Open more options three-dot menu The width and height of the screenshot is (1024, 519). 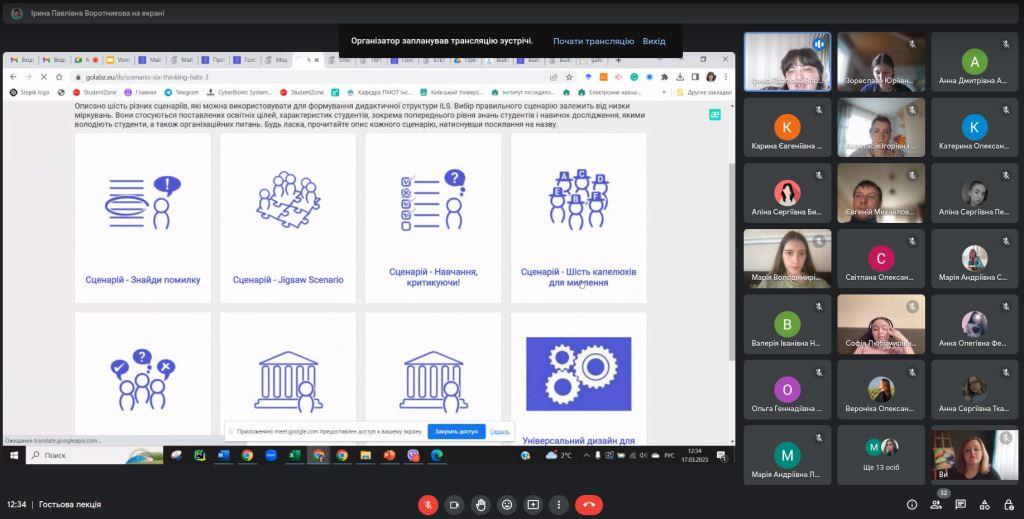click(559, 505)
